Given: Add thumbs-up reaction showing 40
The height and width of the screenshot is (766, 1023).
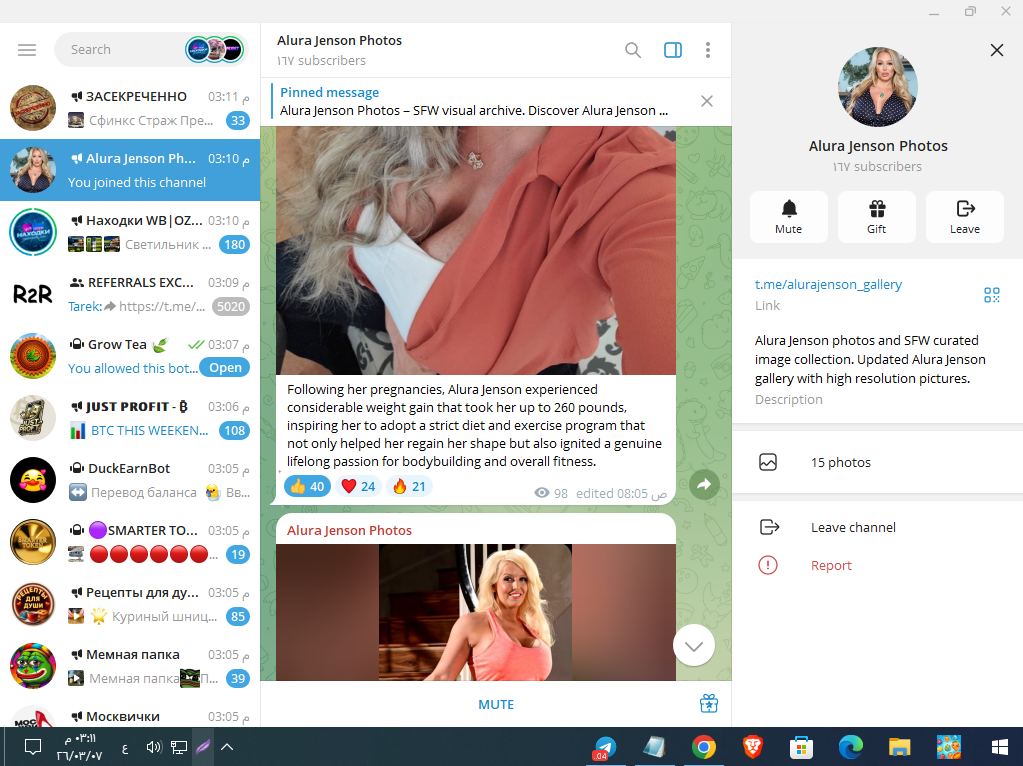Looking at the screenshot, I should 307,487.
